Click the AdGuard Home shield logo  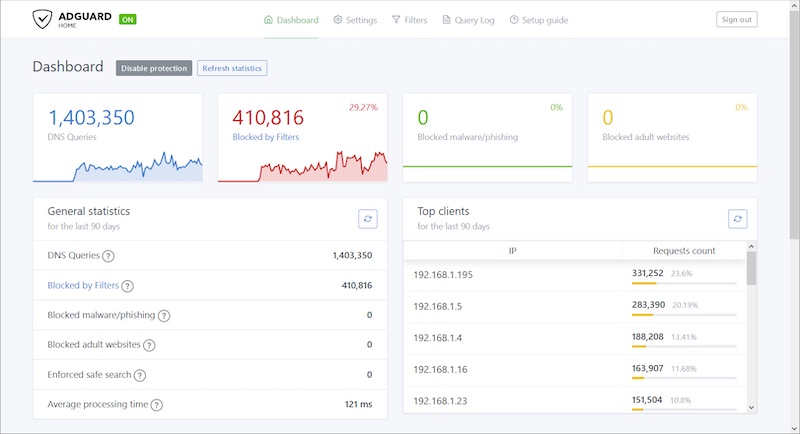pos(42,19)
